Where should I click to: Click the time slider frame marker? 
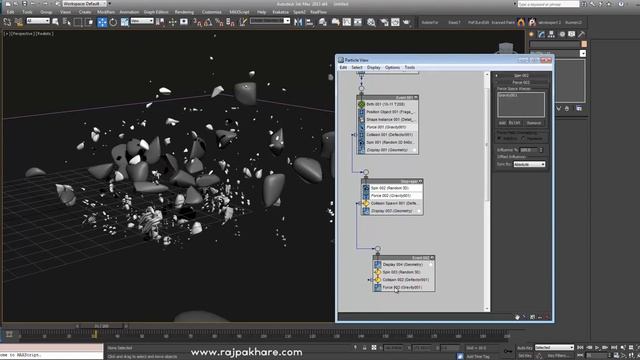(94, 335)
